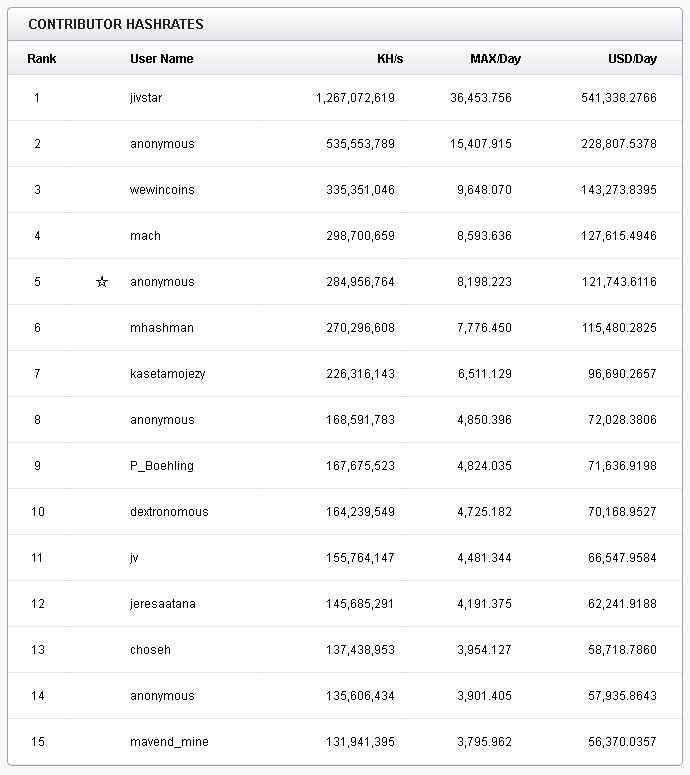Sort by MAX/Day column header

(x=495, y=59)
